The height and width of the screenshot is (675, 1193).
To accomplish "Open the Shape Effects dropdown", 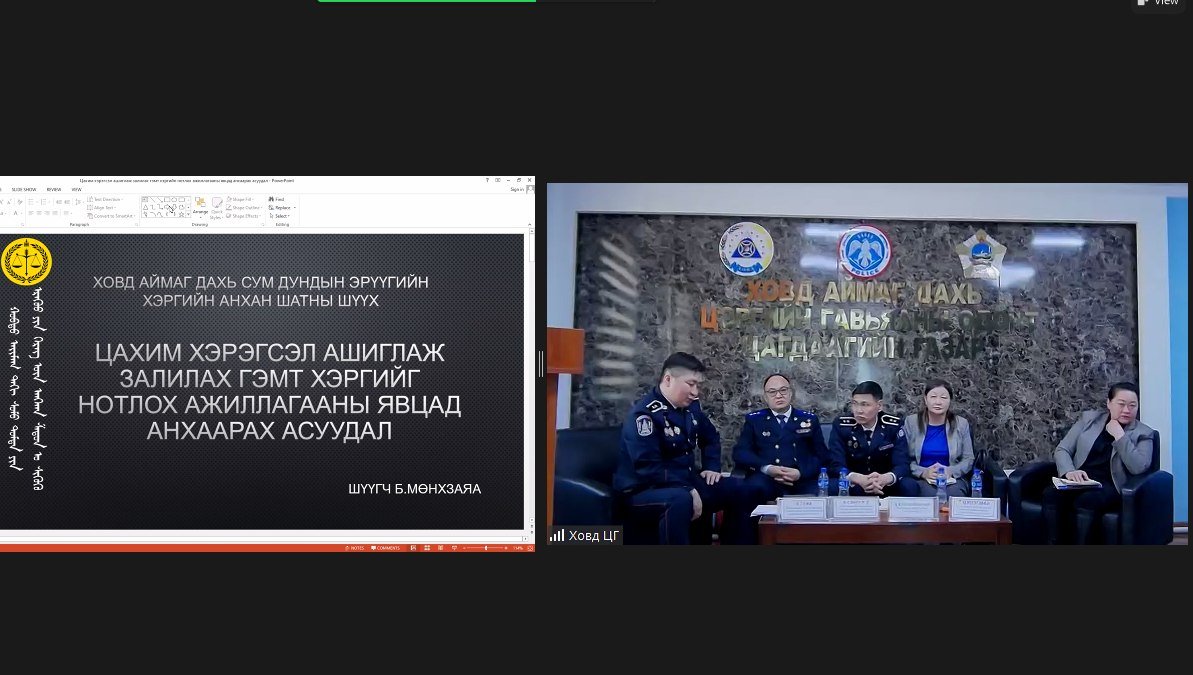I will 246,216.
